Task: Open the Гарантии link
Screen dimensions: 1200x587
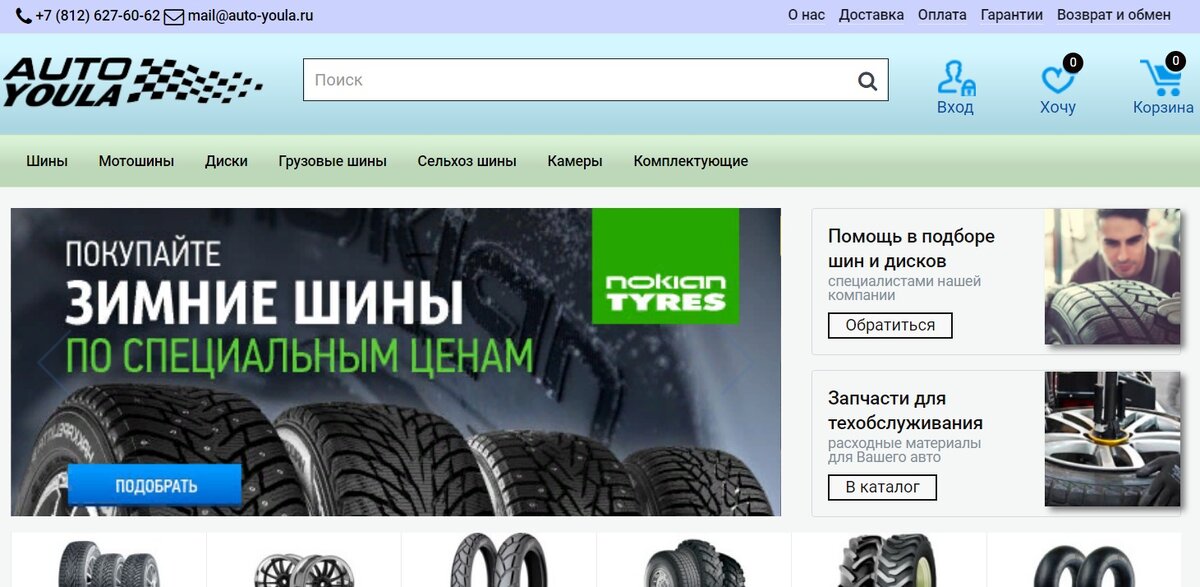Action: point(1012,15)
